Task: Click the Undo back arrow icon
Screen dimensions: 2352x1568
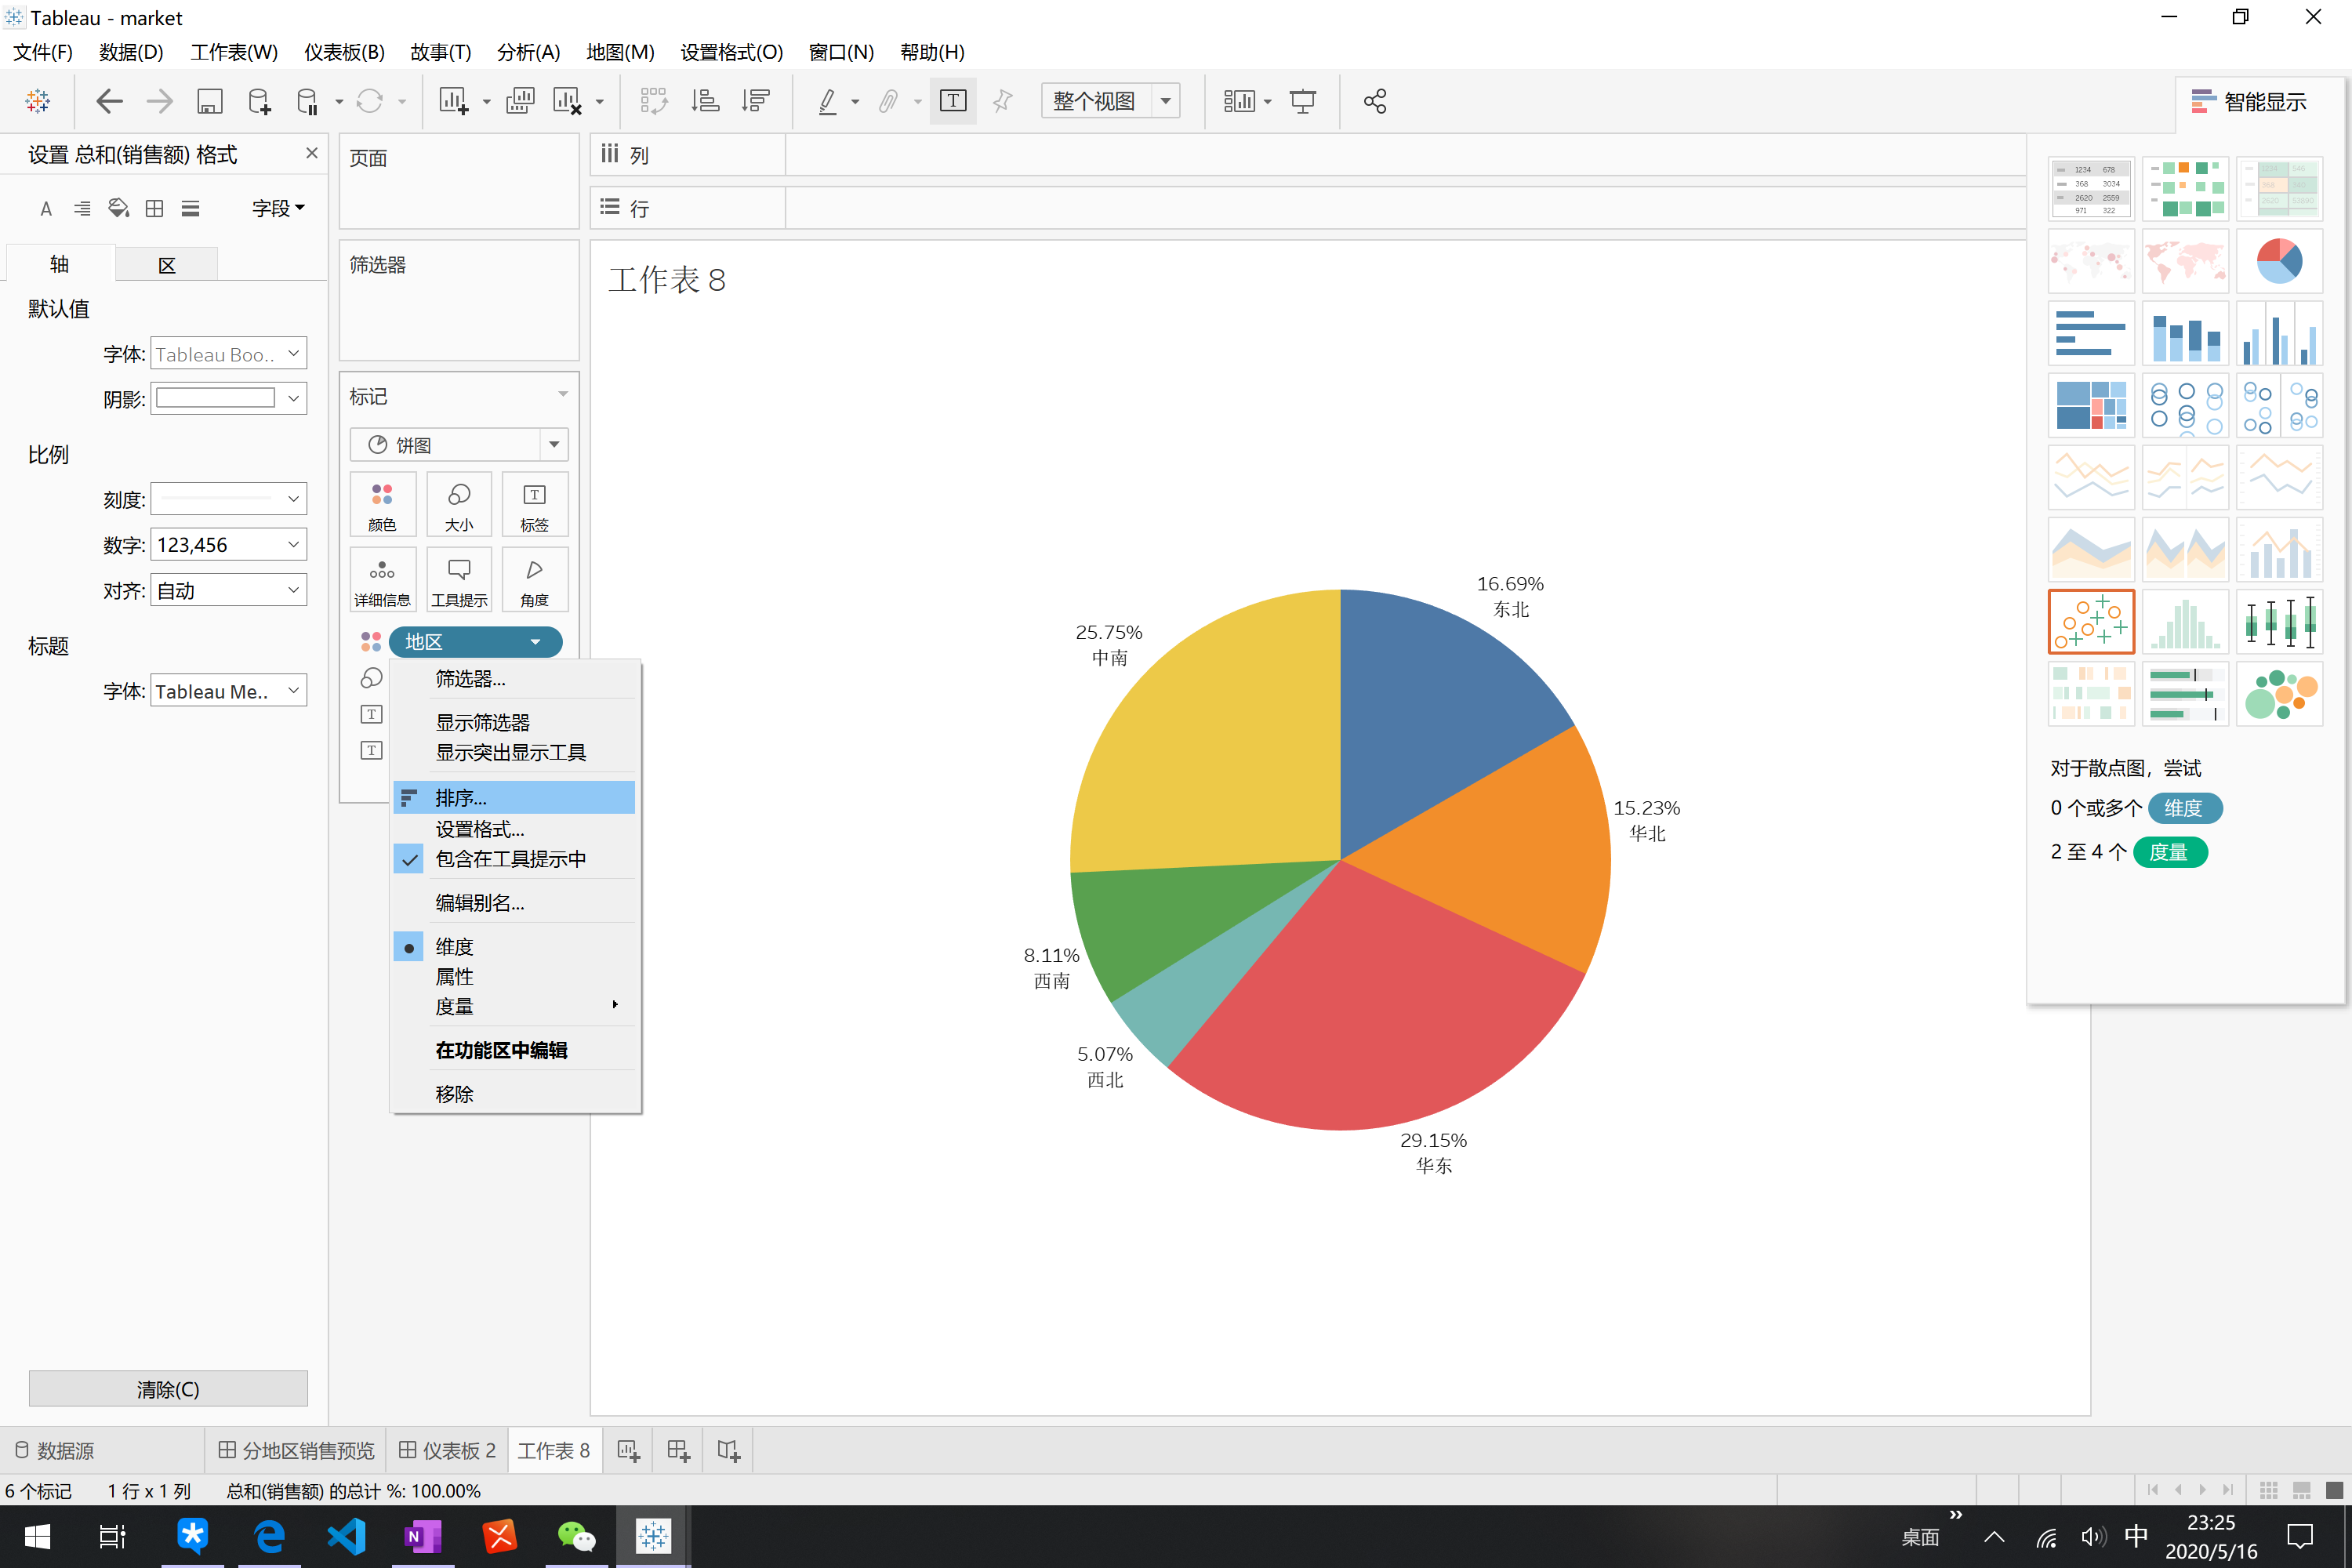Action: click(x=109, y=101)
